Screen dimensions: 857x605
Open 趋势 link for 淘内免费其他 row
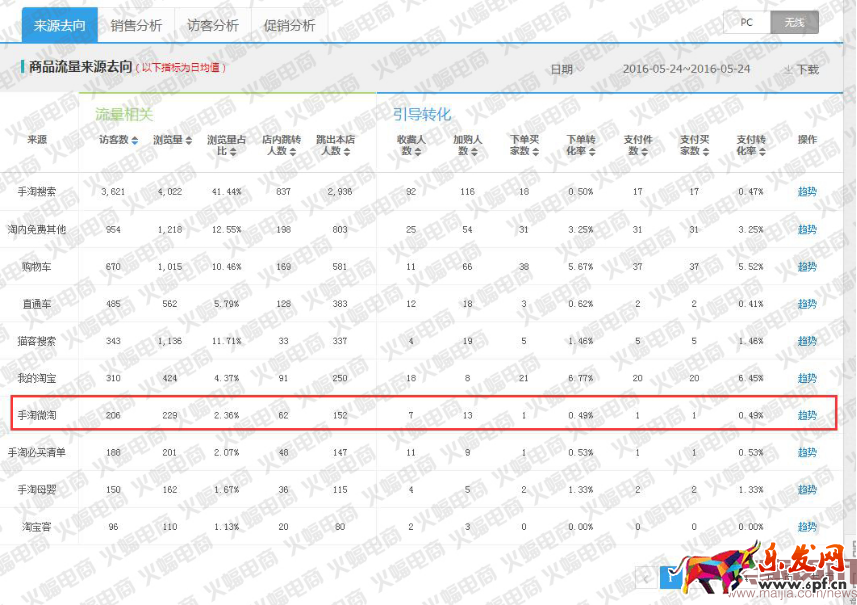point(807,230)
